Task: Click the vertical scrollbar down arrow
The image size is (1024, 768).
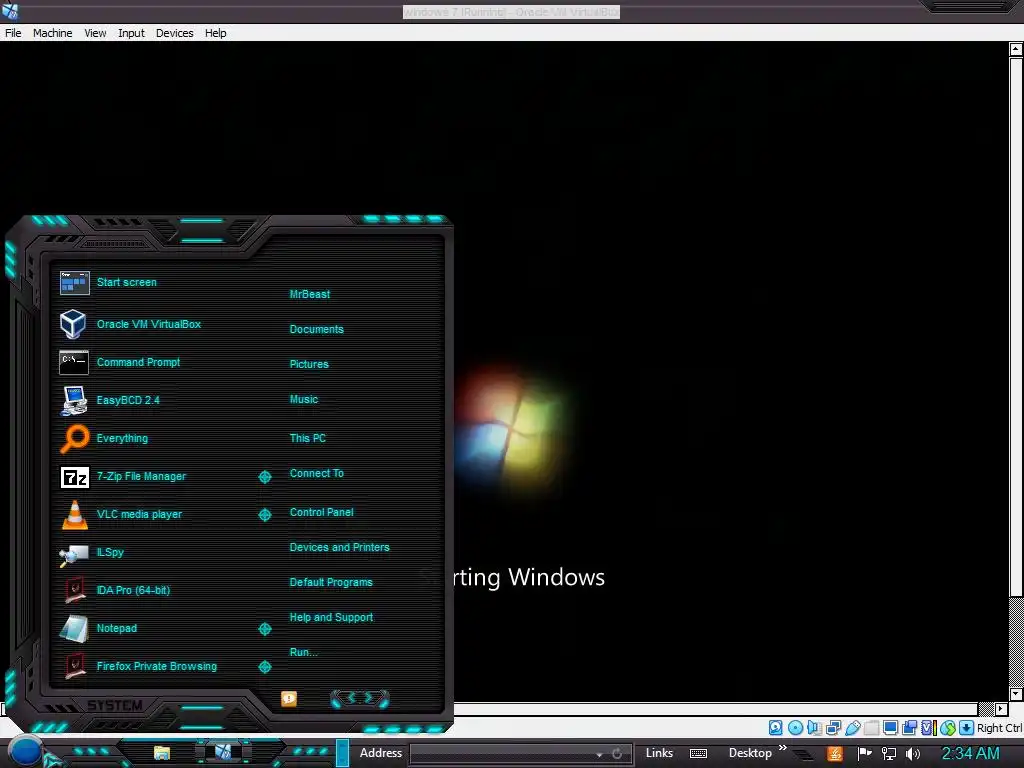Action: 1016,694
